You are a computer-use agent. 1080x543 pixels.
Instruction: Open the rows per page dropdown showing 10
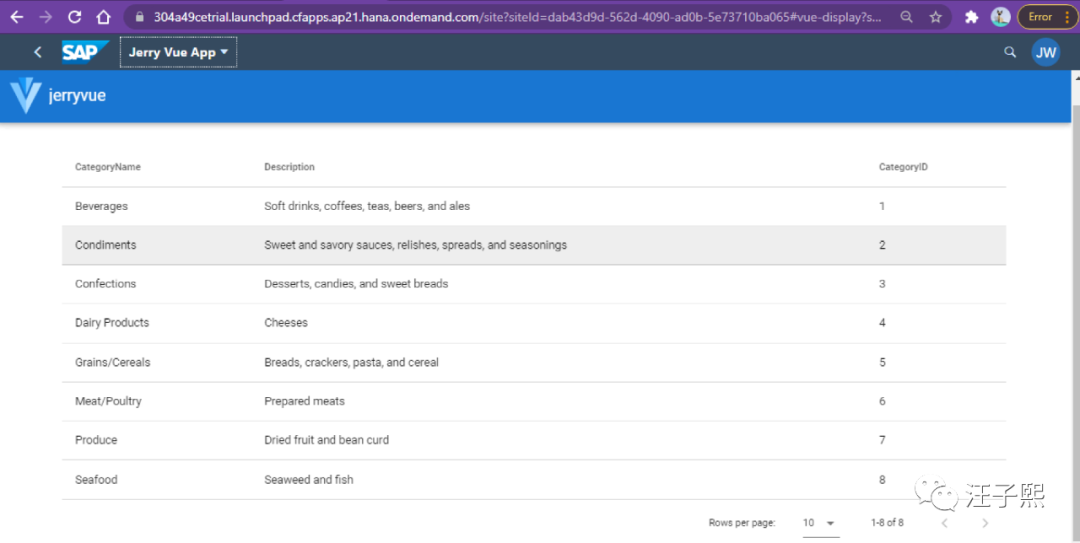(820, 523)
